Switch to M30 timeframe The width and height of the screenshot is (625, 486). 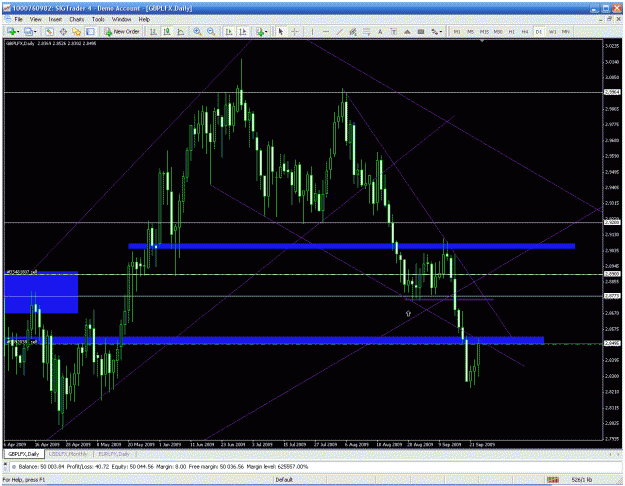[x=498, y=31]
